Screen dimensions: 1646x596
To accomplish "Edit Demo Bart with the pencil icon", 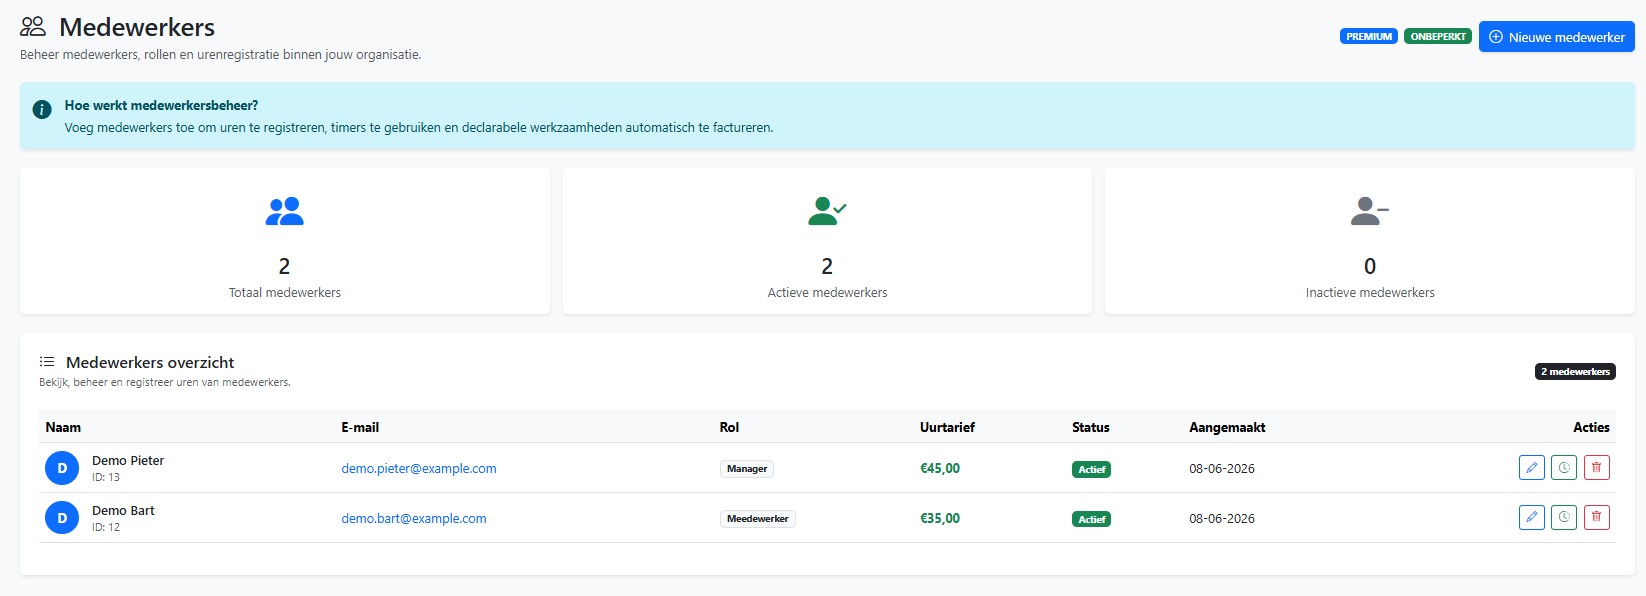I will click(x=1531, y=518).
